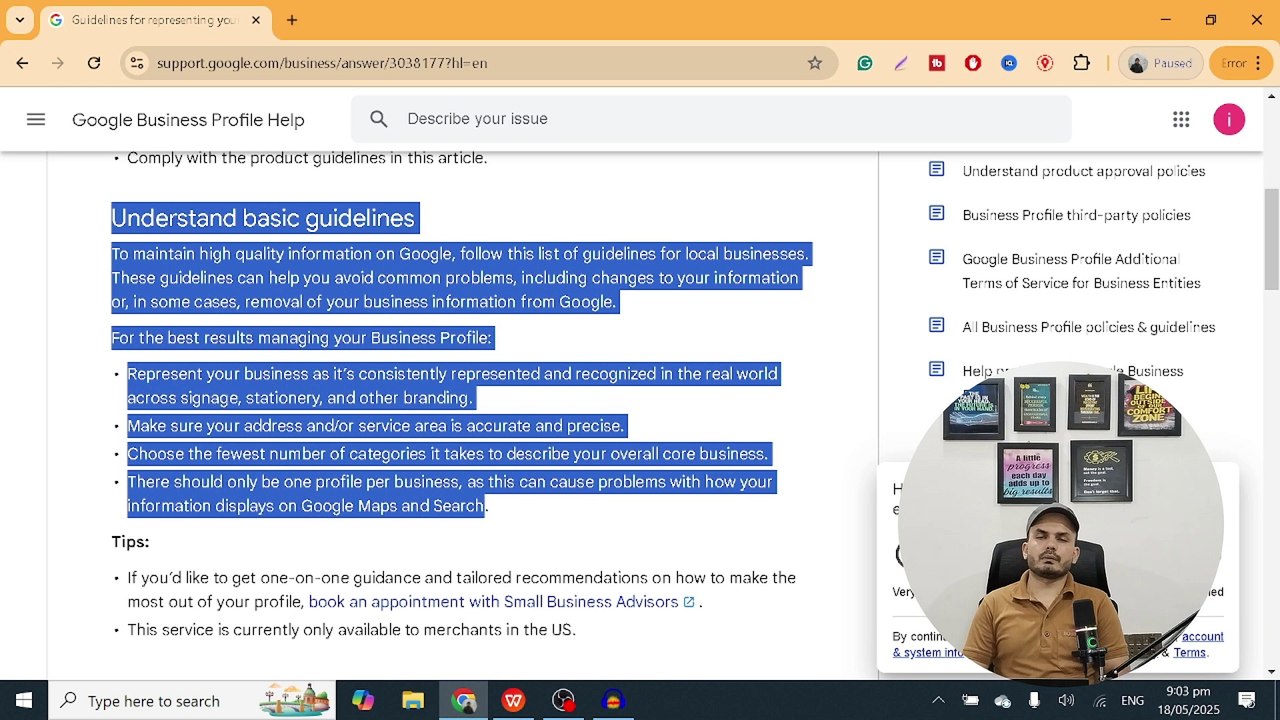Screen dimensions: 1280x720
Task: Reload the page with the refresh icon
Action: [94, 63]
